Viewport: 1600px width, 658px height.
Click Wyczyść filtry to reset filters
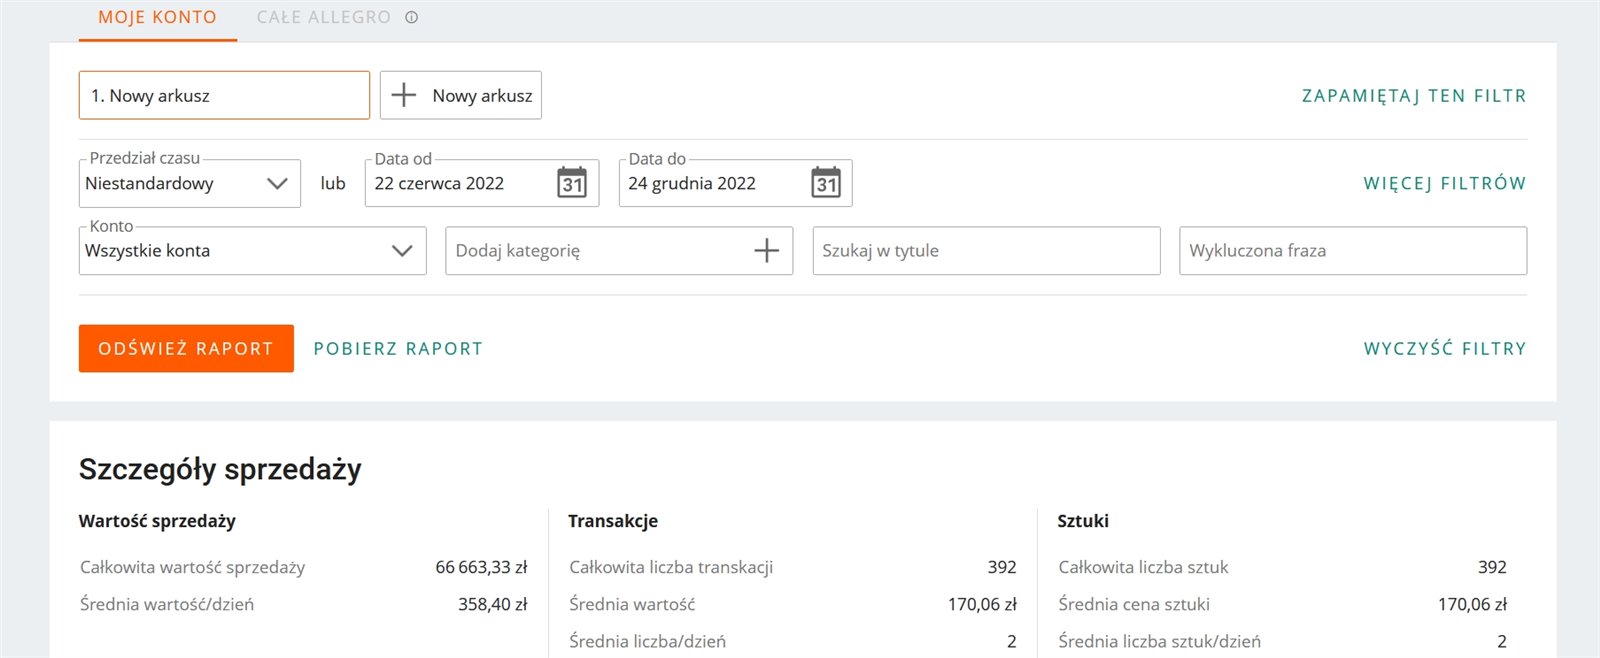coord(1444,349)
